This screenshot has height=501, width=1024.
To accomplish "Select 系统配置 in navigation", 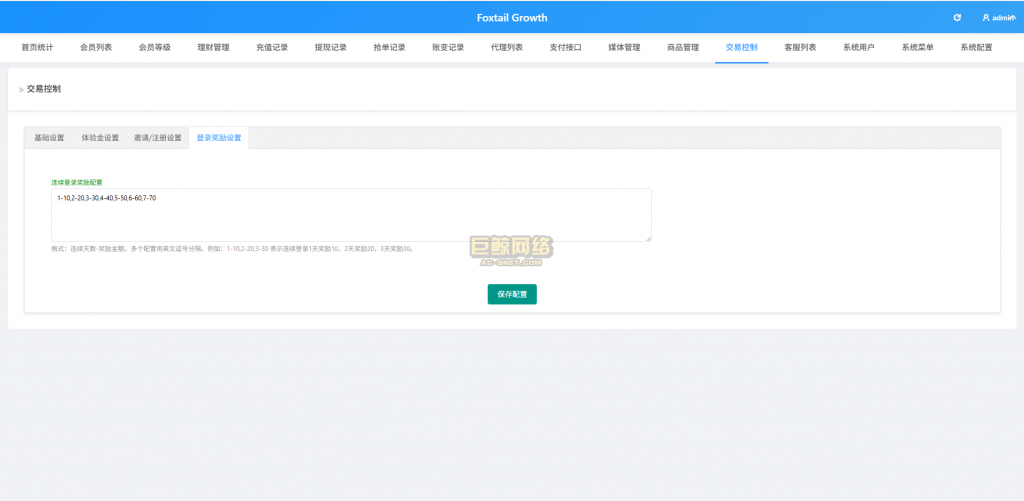I will click(x=976, y=48).
